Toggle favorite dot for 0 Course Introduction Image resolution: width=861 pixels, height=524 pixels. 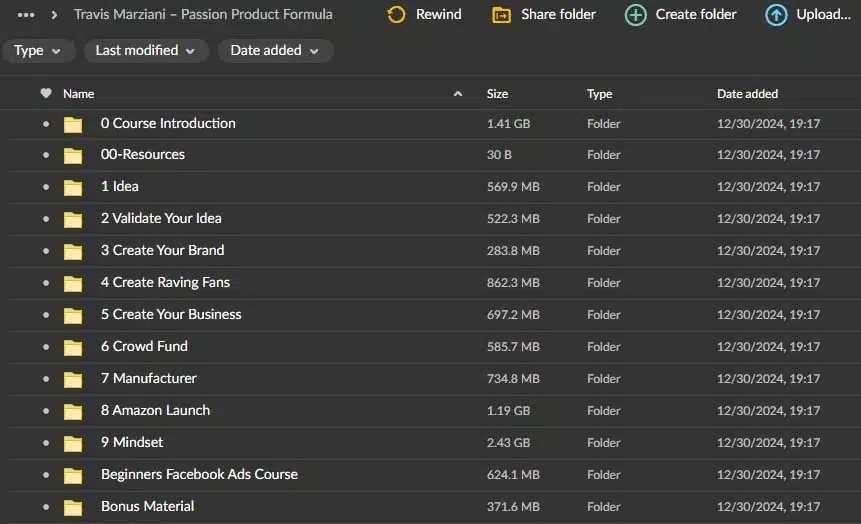tap(46, 124)
